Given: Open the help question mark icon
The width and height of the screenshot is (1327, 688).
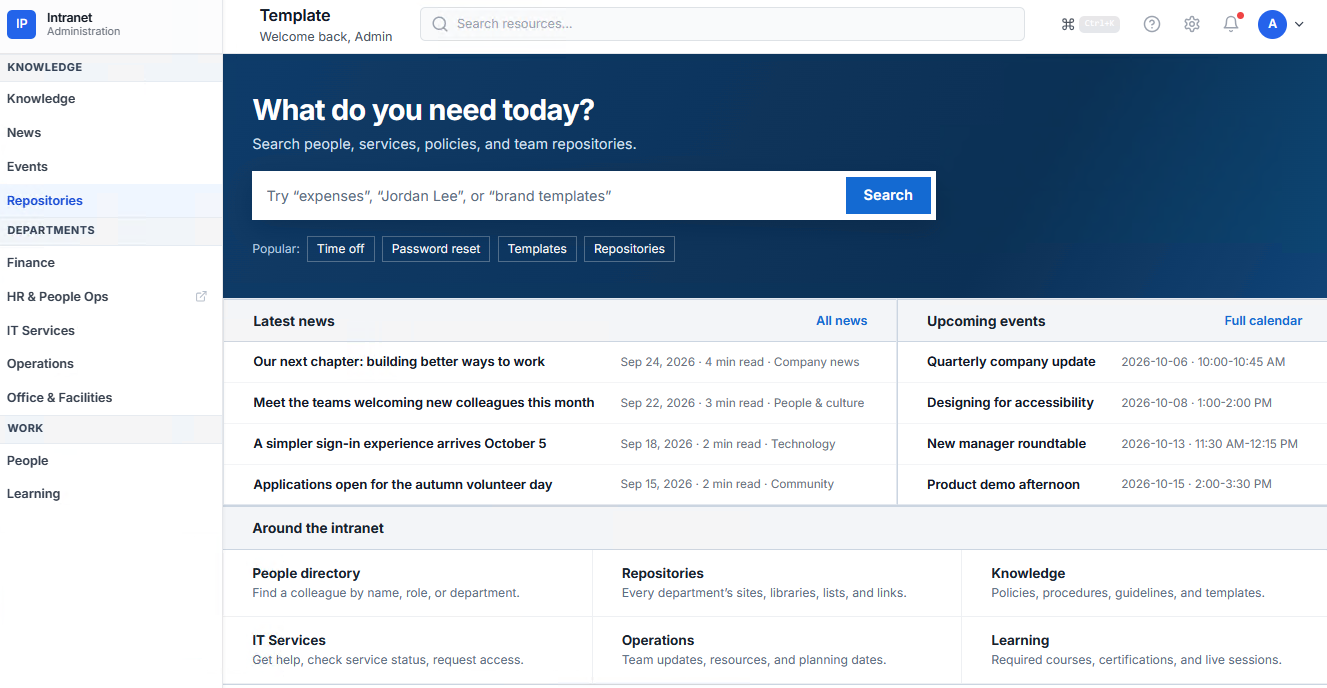Looking at the screenshot, I should [x=1152, y=24].
